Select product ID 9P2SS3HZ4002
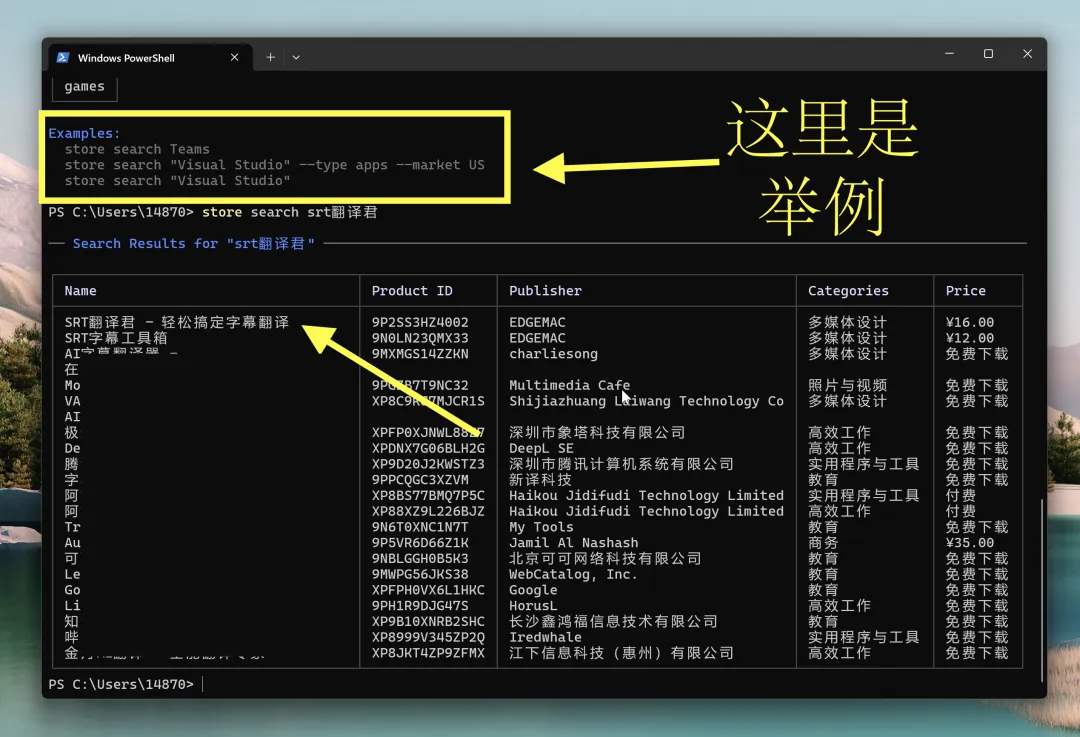1080x737 pixels. pyautogui.click(x=420, y=322)
